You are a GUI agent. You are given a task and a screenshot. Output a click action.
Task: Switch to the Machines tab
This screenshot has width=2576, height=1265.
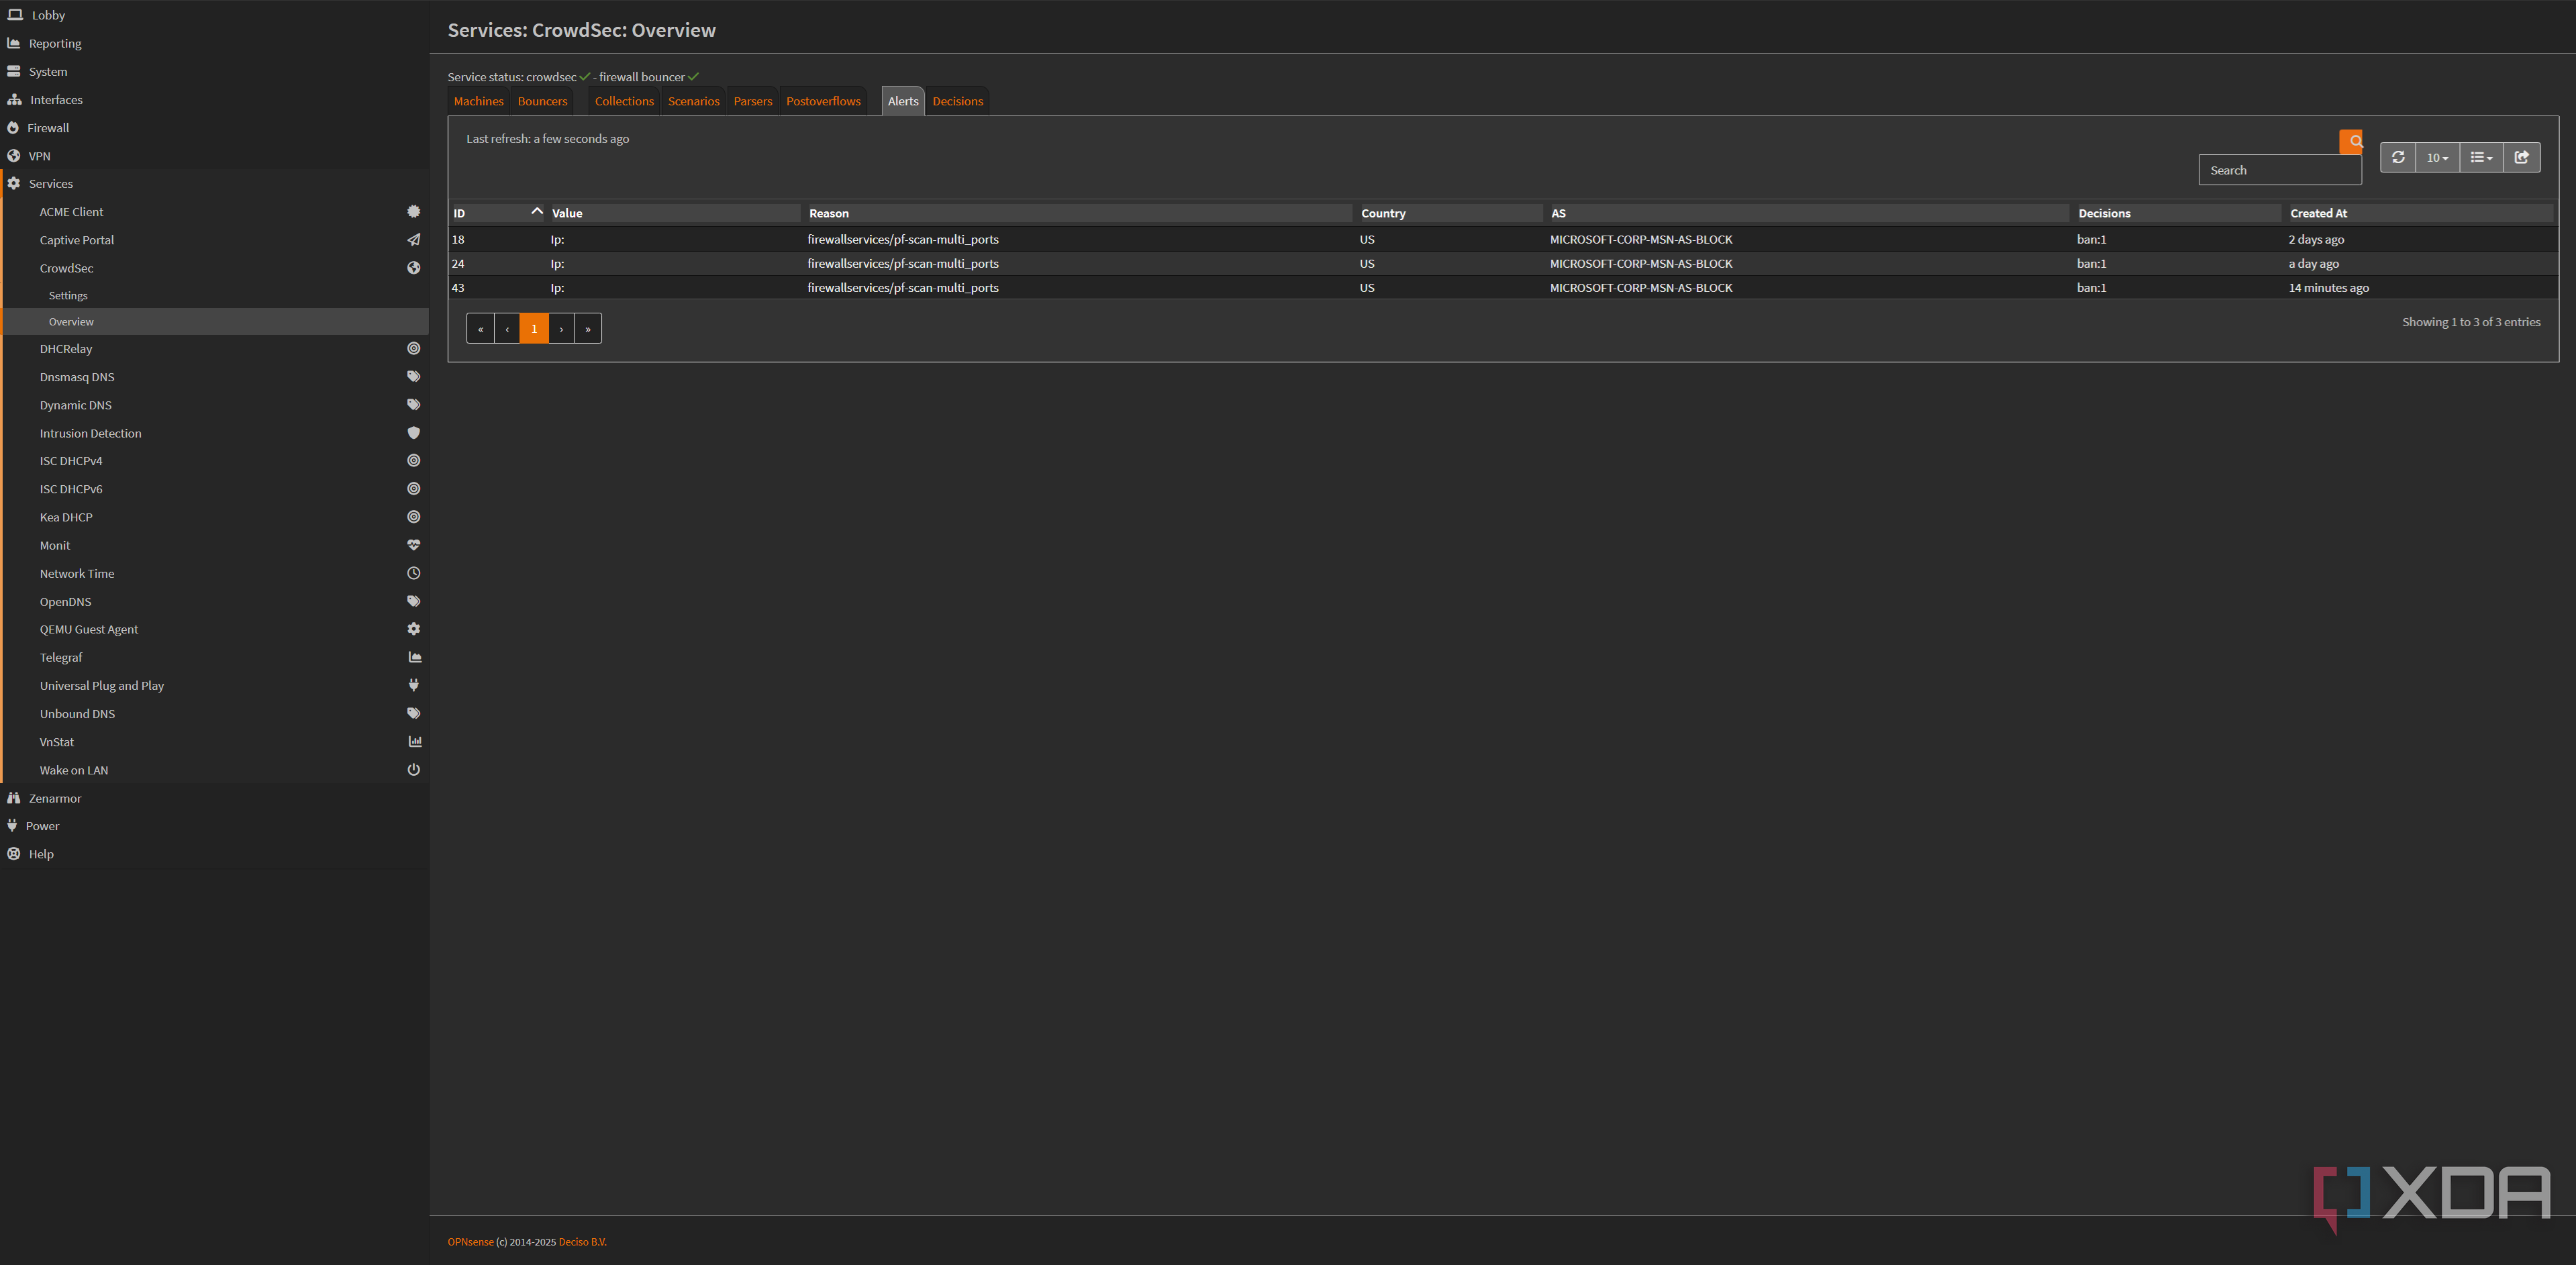[x=479, y=101]
